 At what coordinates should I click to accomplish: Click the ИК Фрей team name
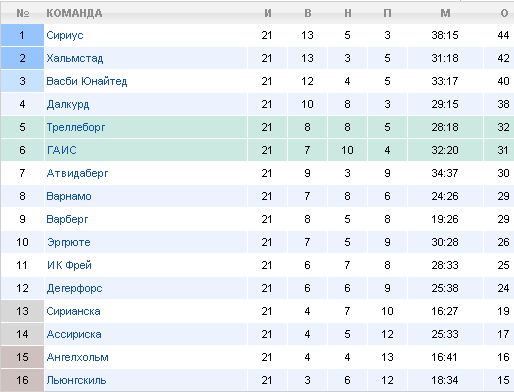(x=69, y=265)
